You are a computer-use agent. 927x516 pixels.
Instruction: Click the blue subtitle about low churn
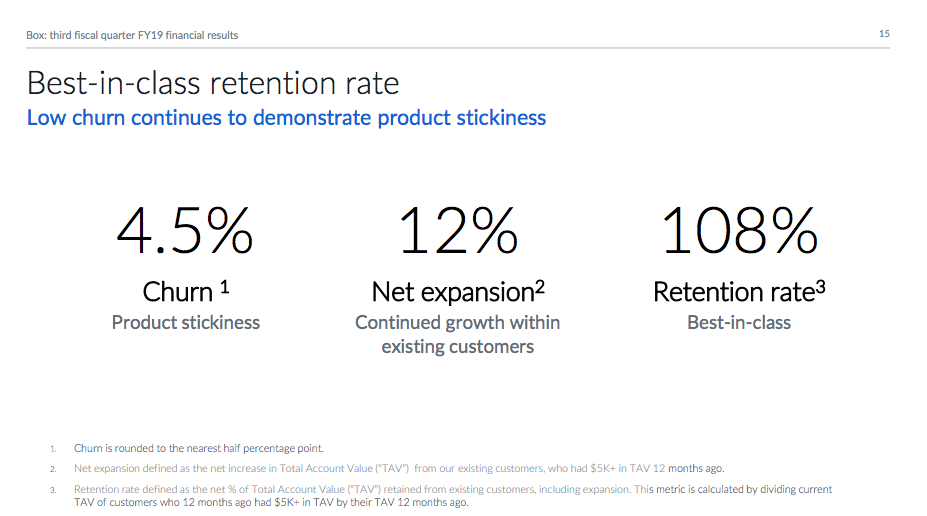pos(286,118)
